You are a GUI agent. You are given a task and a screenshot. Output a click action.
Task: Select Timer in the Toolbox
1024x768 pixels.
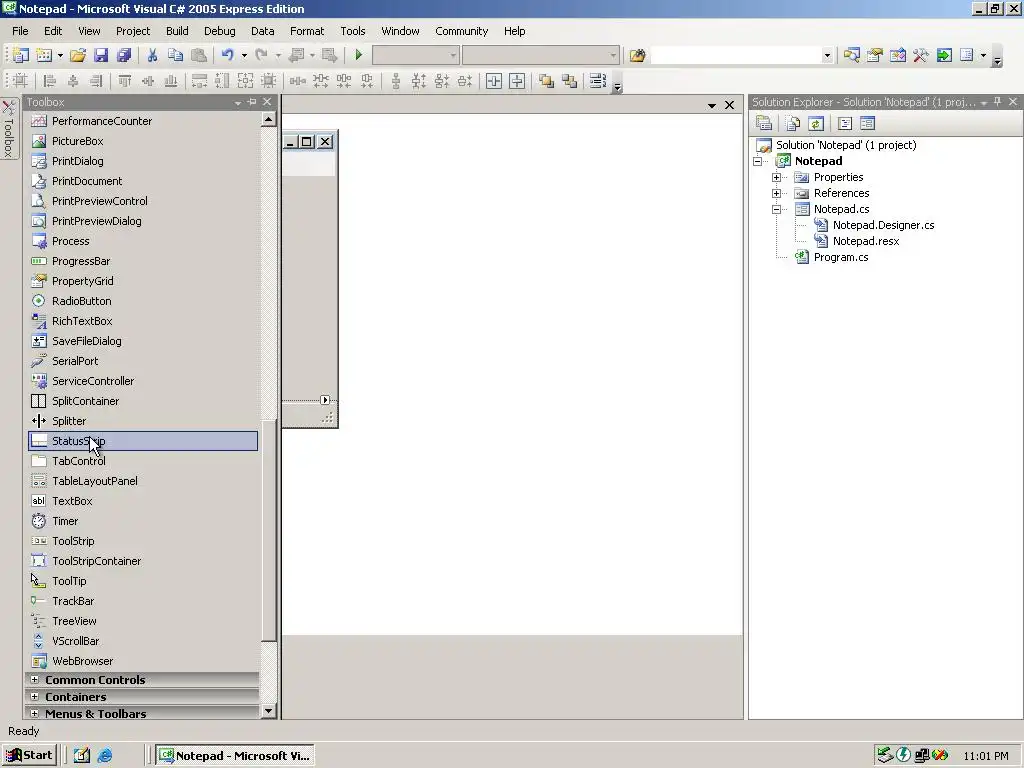pyautogui.click(x=143, y=521)
